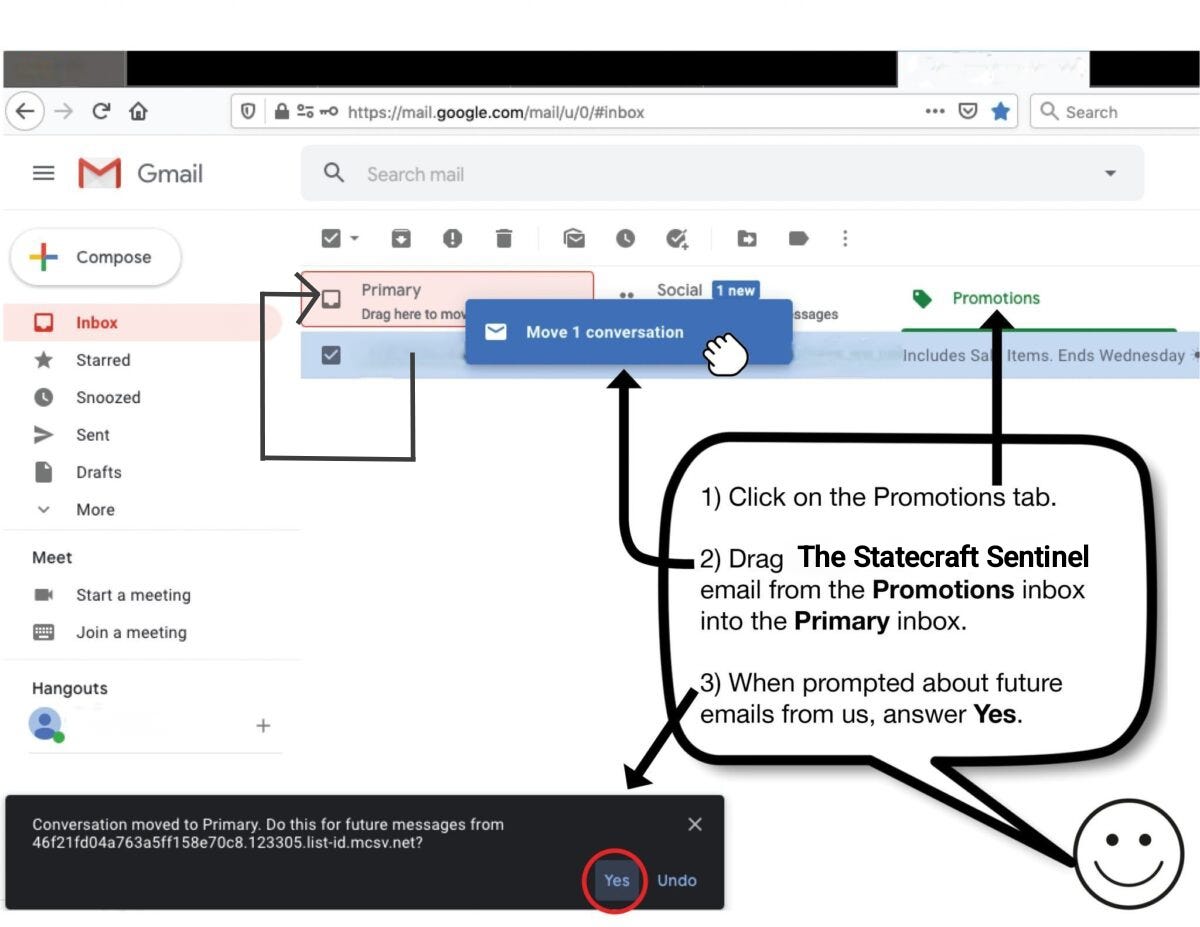
Task: Click the Search mail field
Action: click(x=722, y=173)
